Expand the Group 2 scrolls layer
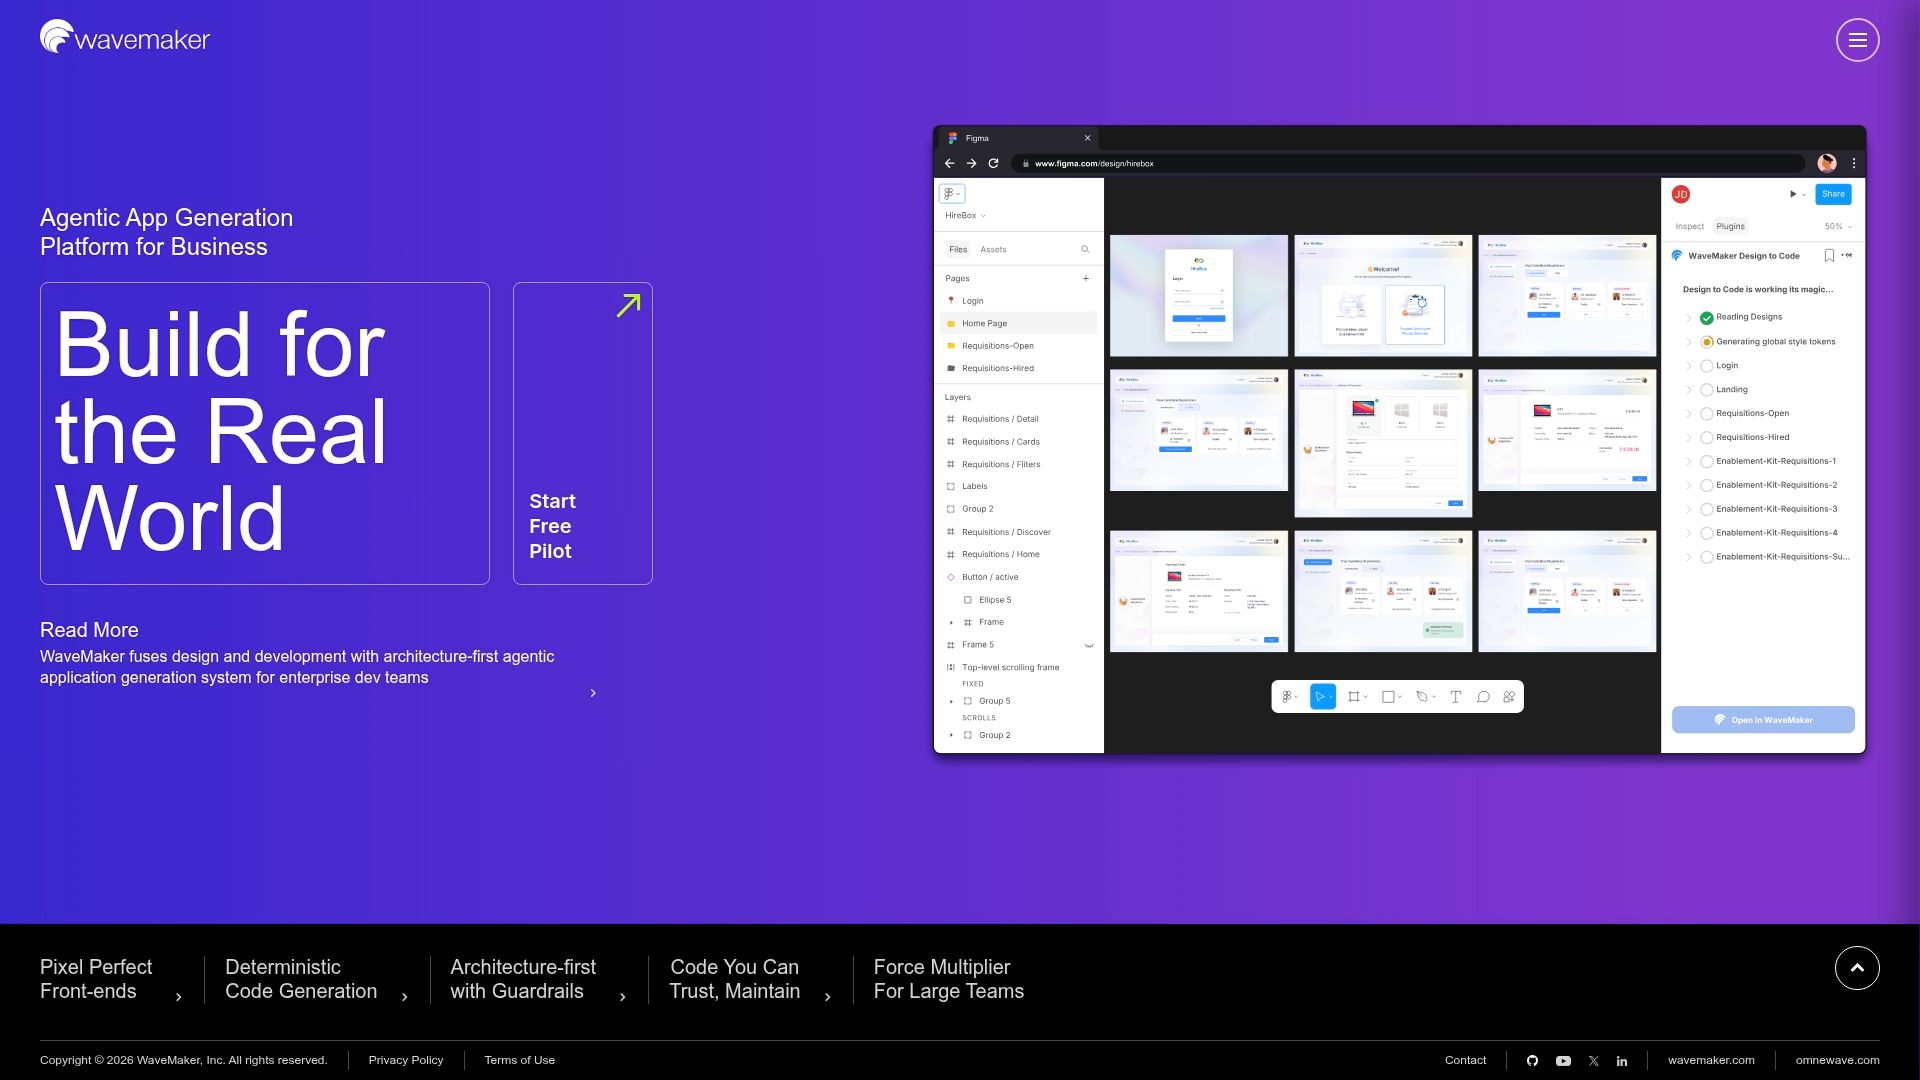1920x1080 pixels. (951, 736)
